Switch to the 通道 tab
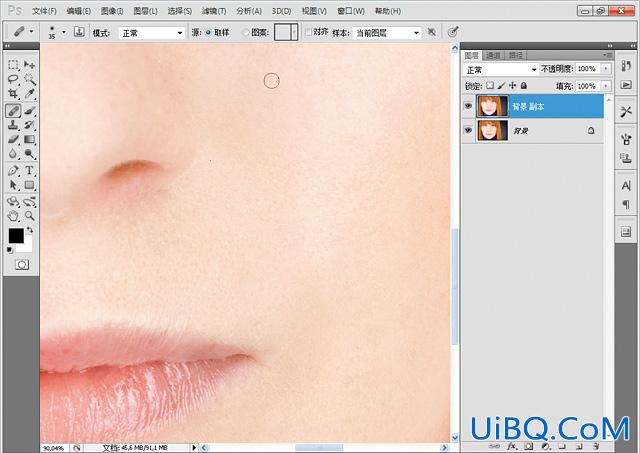The width and height of the screenshot is (640, 453). [x=493, y=55]
